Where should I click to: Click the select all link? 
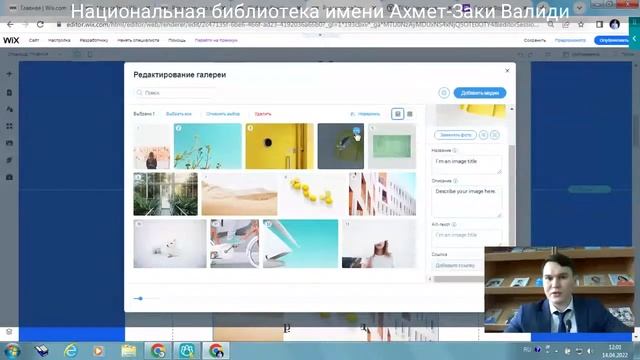tap(179, 114)
